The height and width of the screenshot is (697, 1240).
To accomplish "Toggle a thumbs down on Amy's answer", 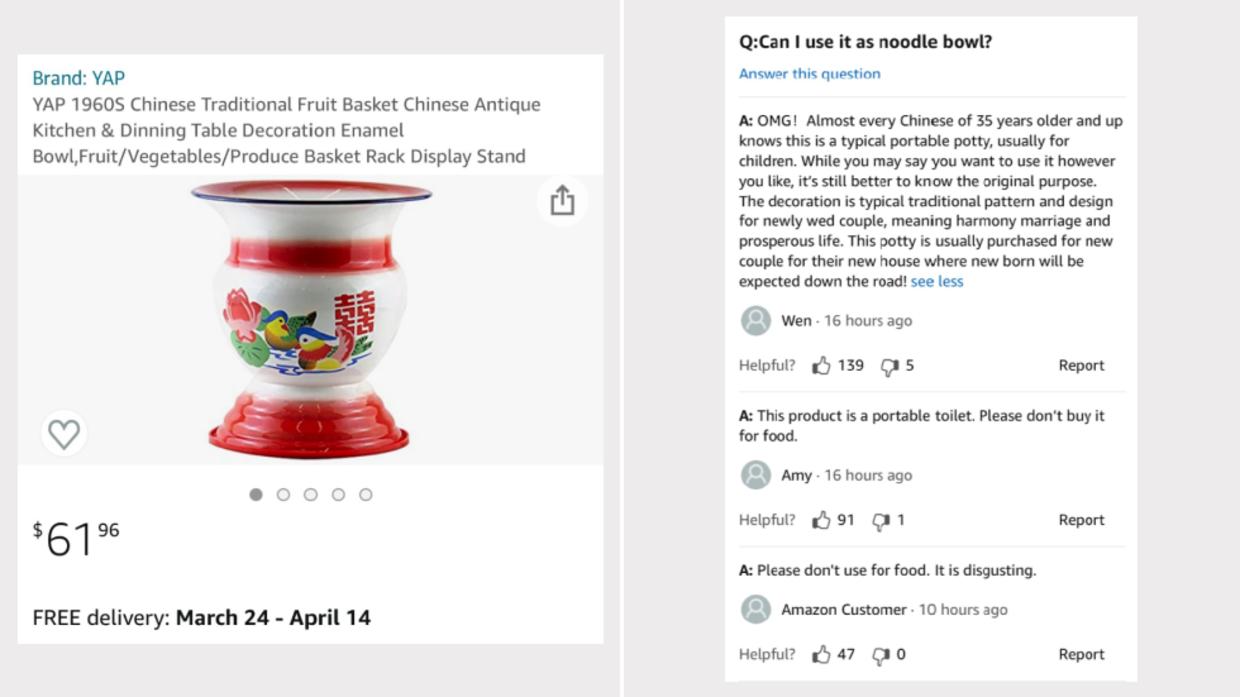I will [x=879, y=520].
